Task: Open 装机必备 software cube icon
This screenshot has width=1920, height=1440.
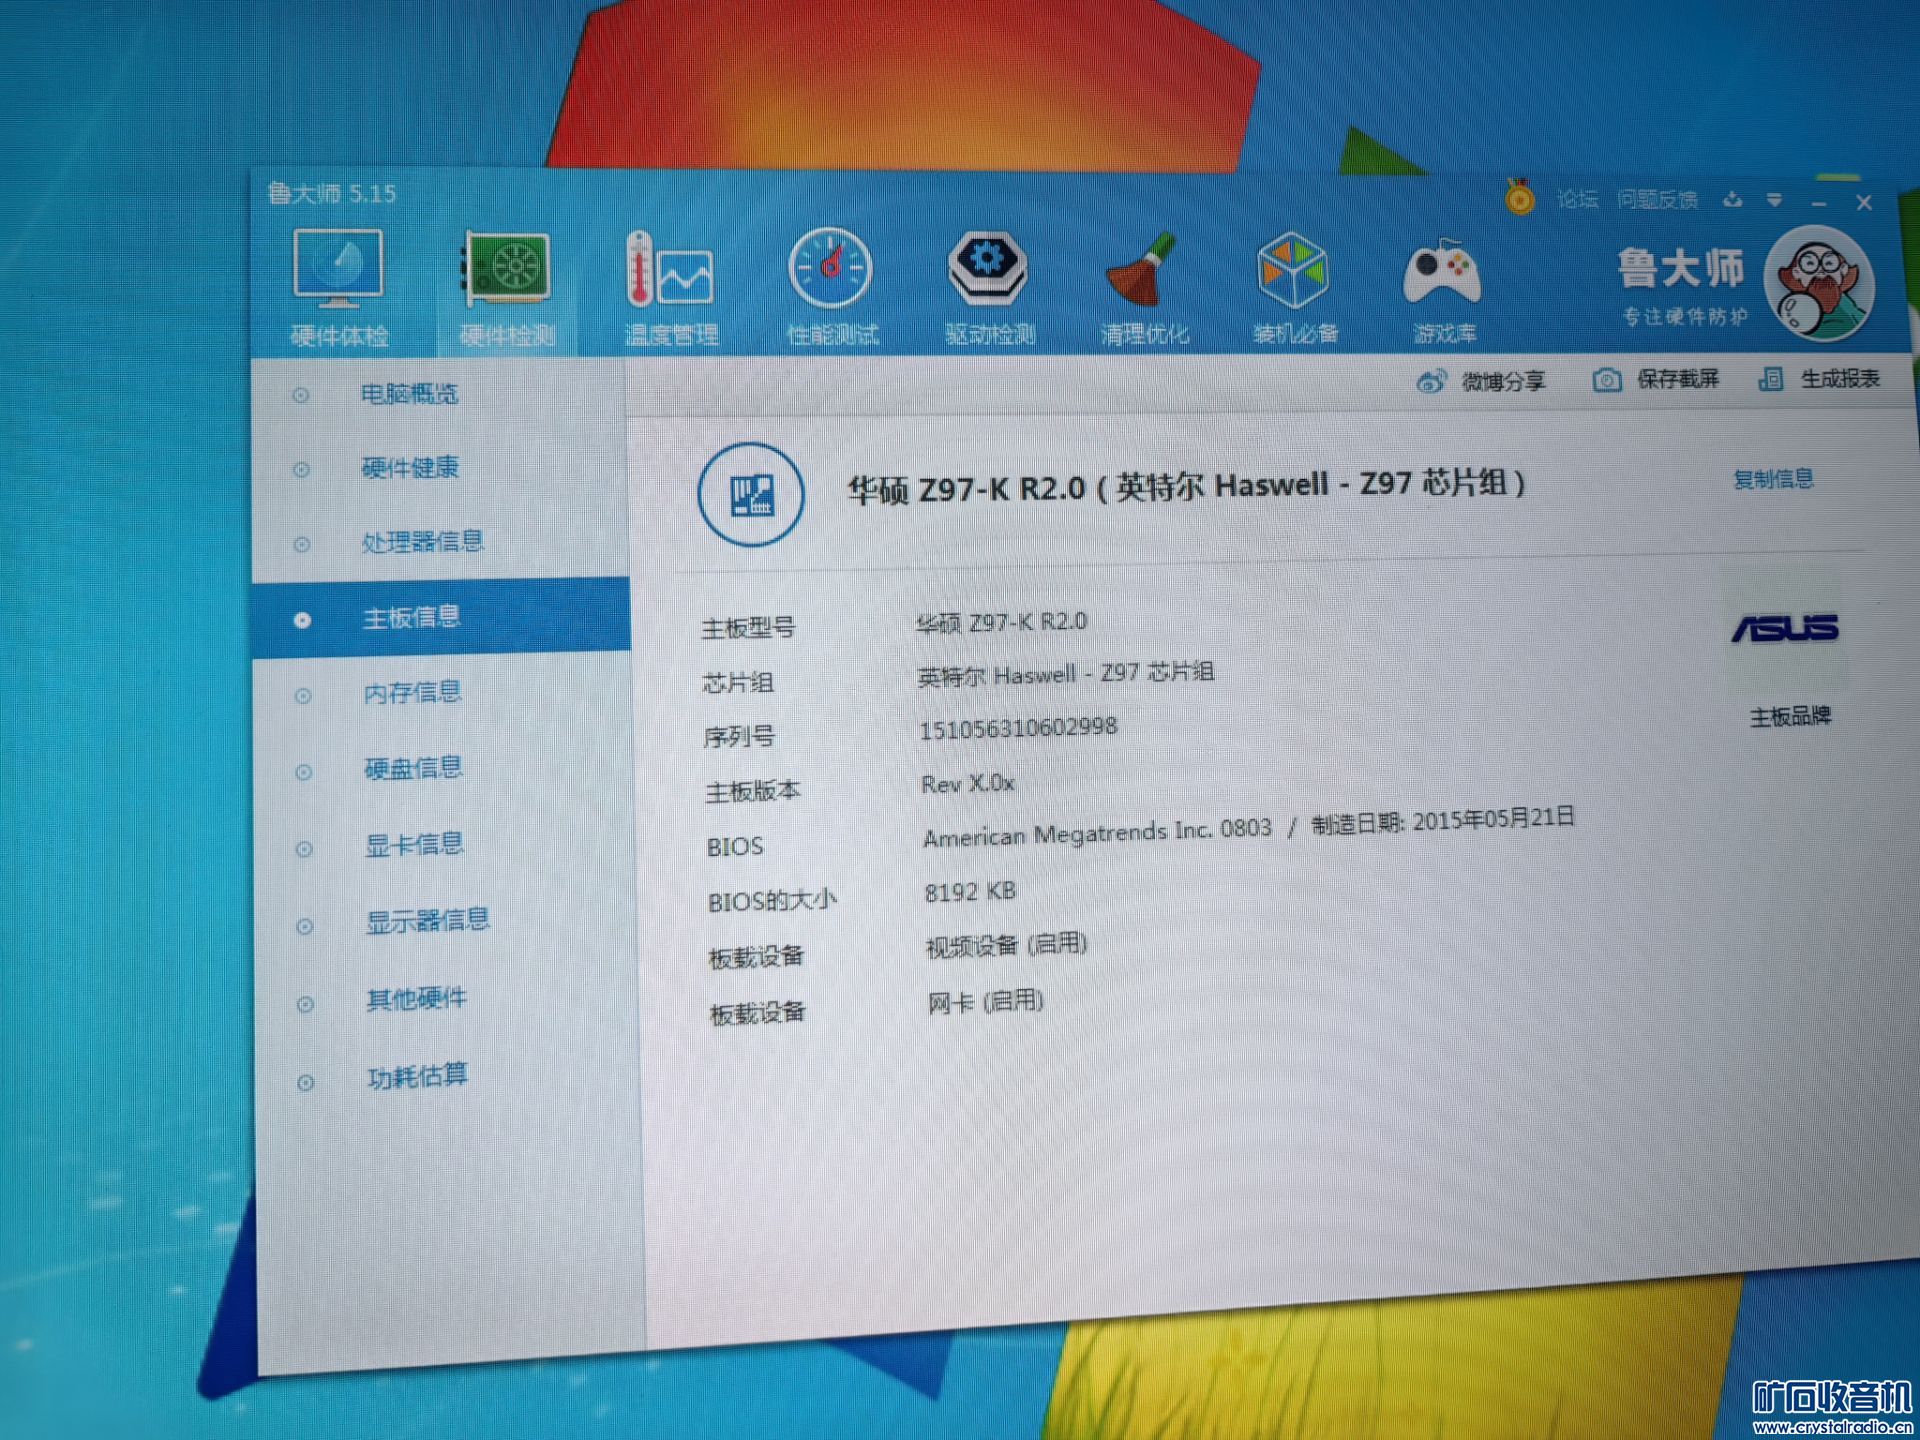Action: coord(1294,288)
